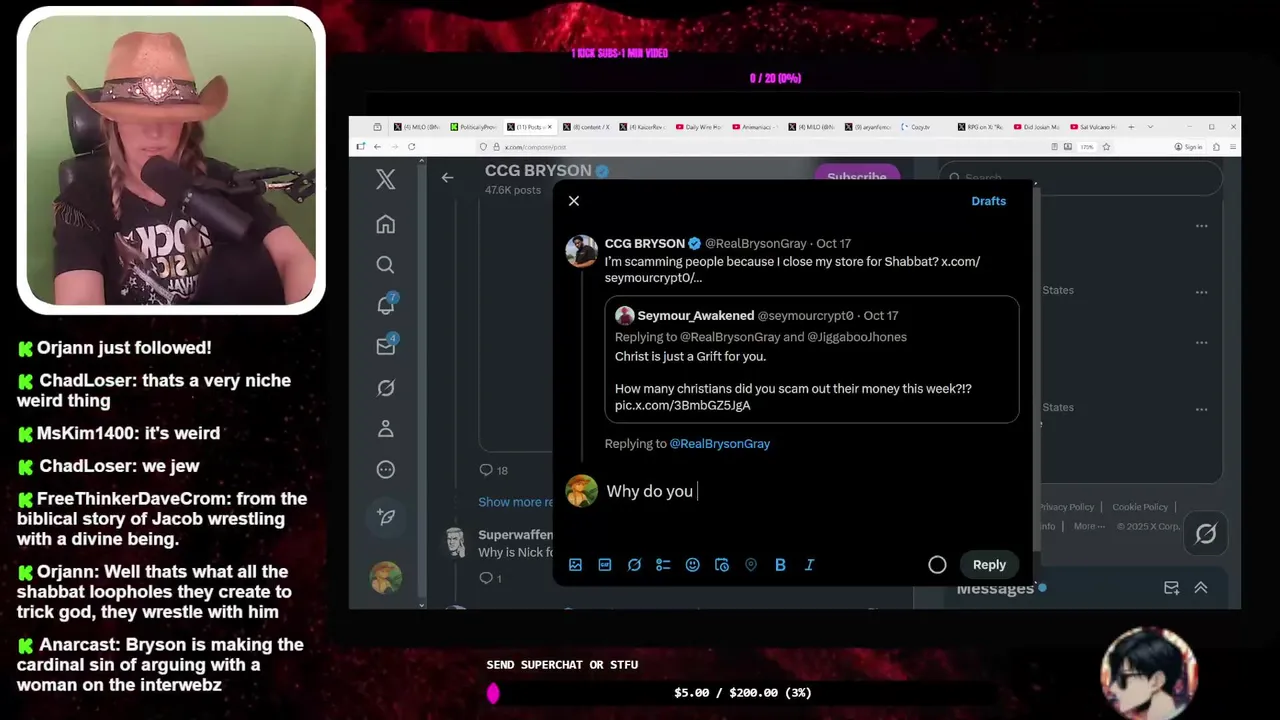
Task: Click the sidebar Post compose button
Action: pyautogui.click(x=386, y=517)
